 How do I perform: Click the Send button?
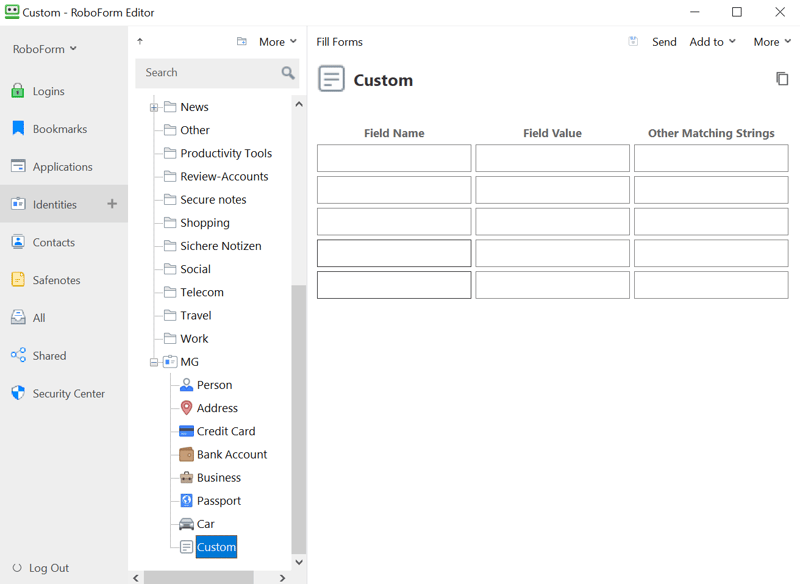664,42
